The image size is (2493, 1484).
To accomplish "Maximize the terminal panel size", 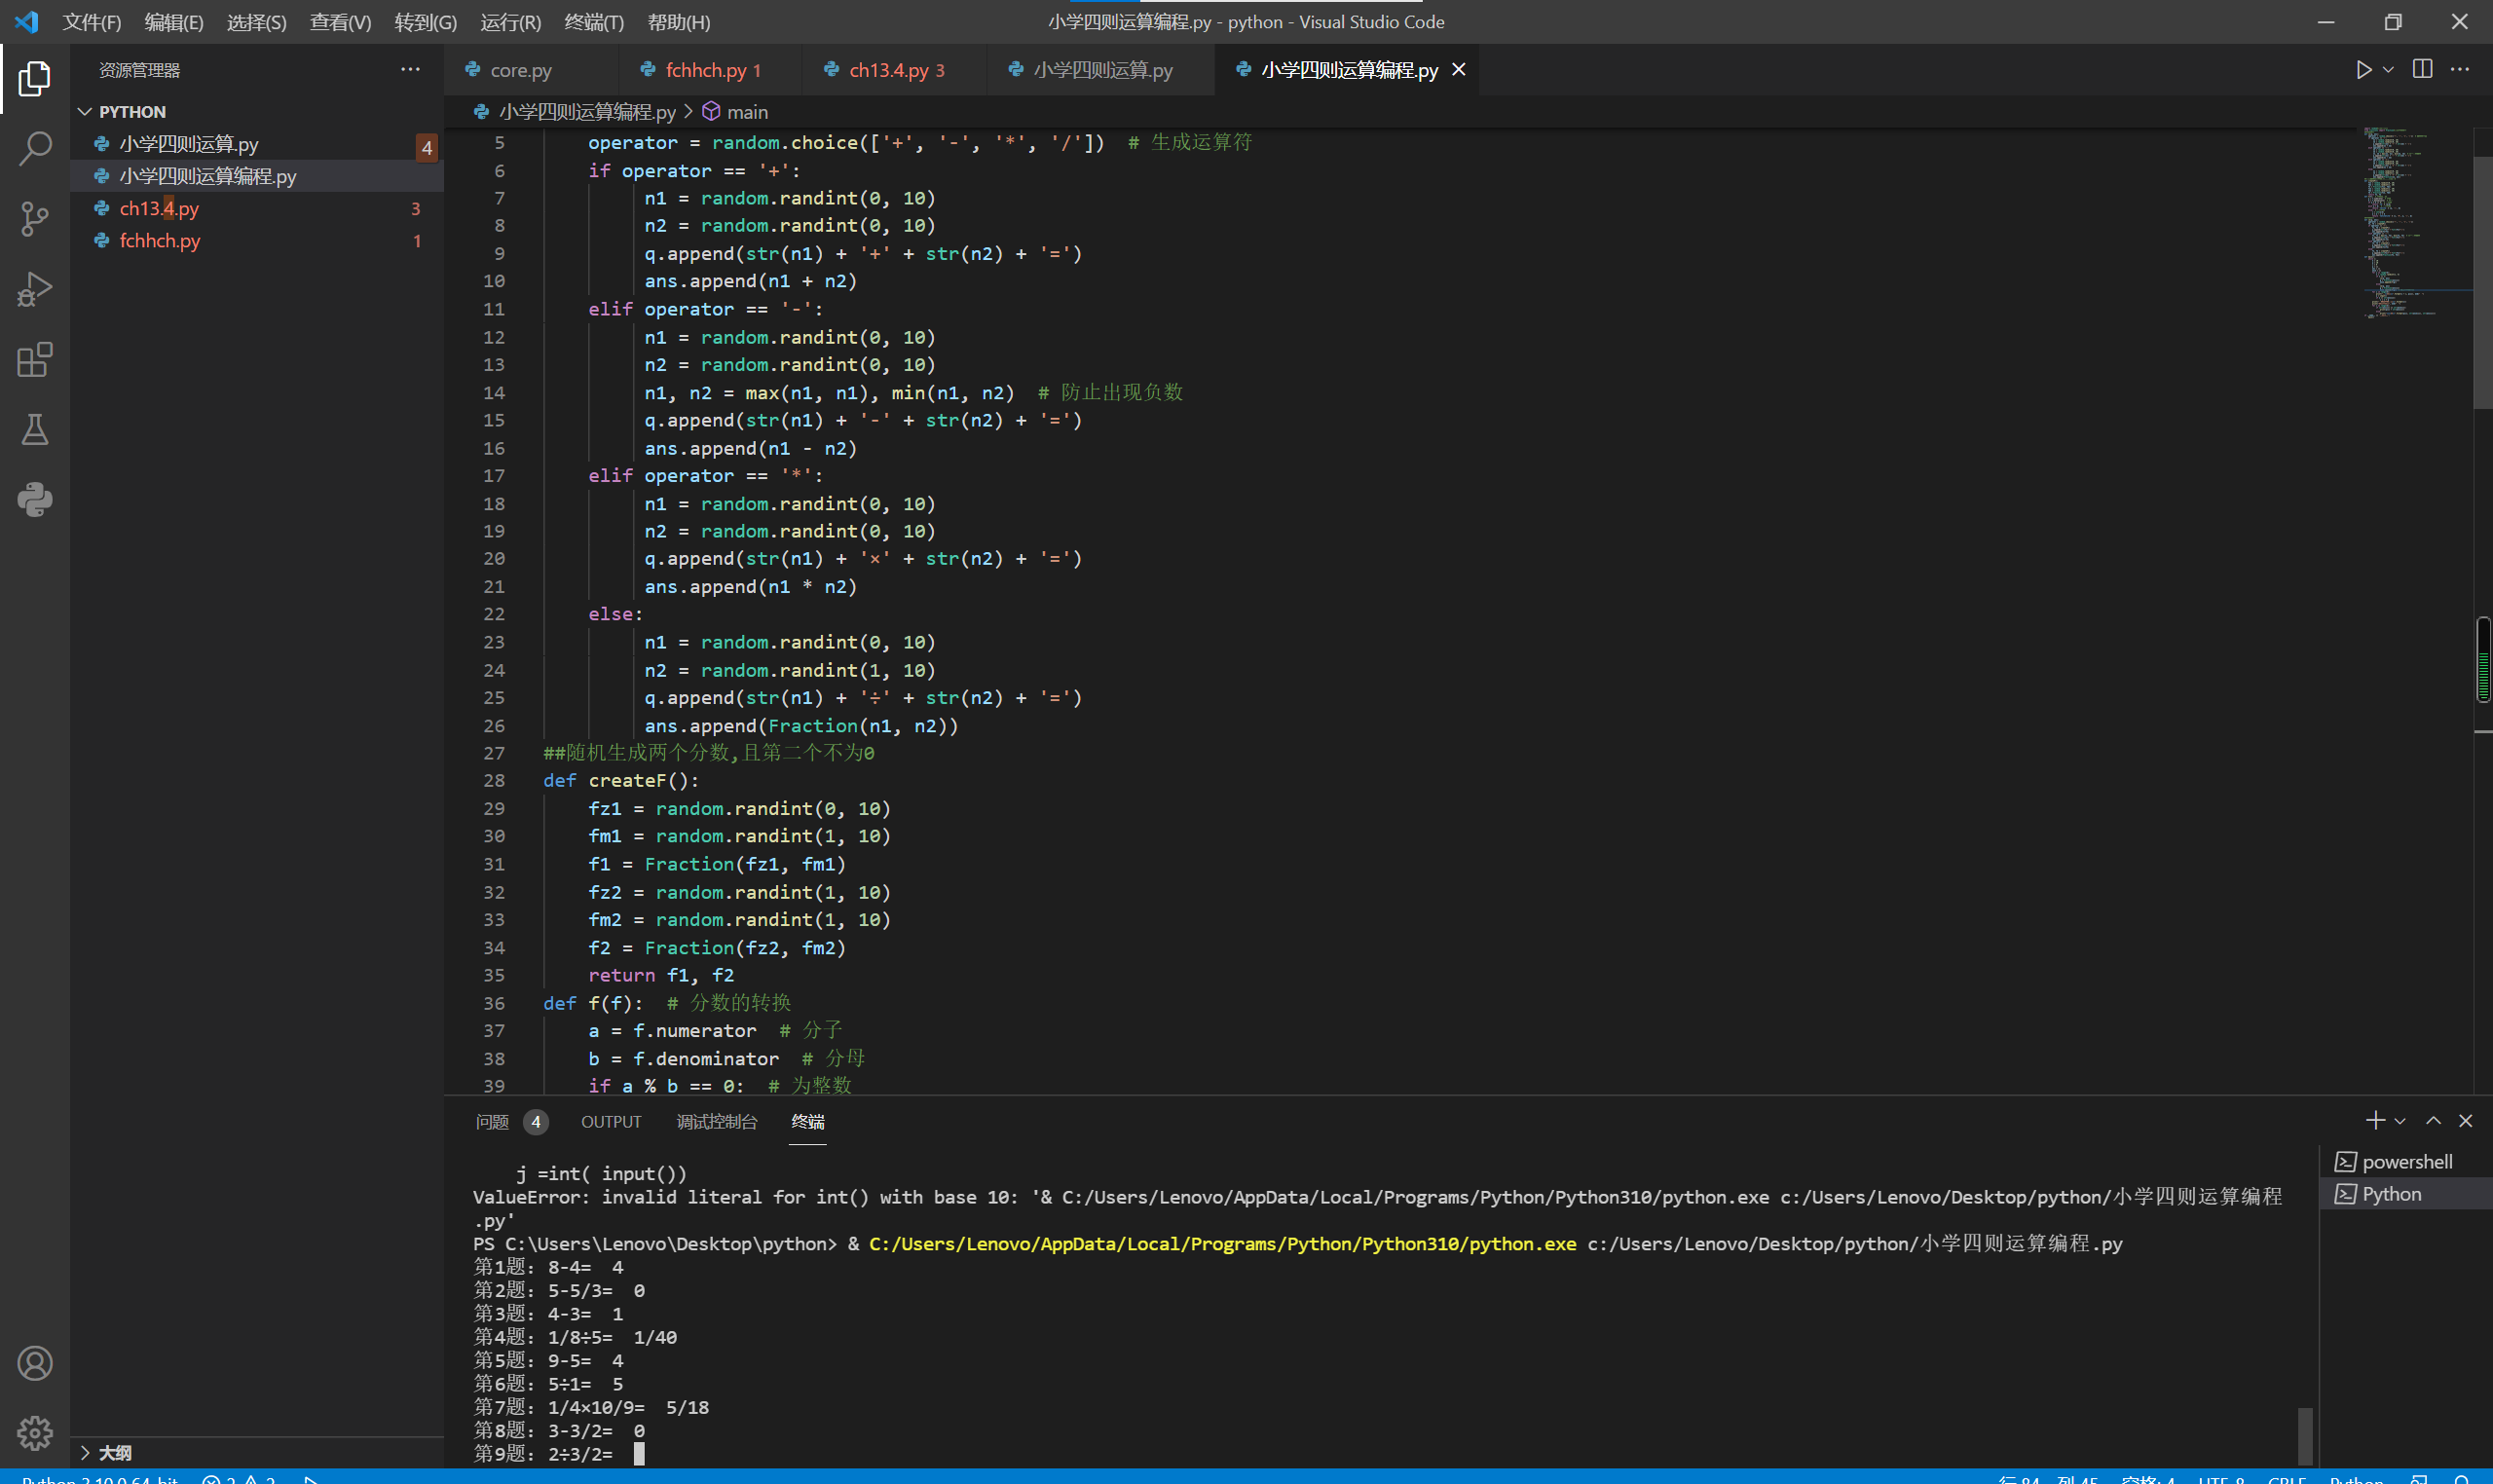I will 2433,1121.
